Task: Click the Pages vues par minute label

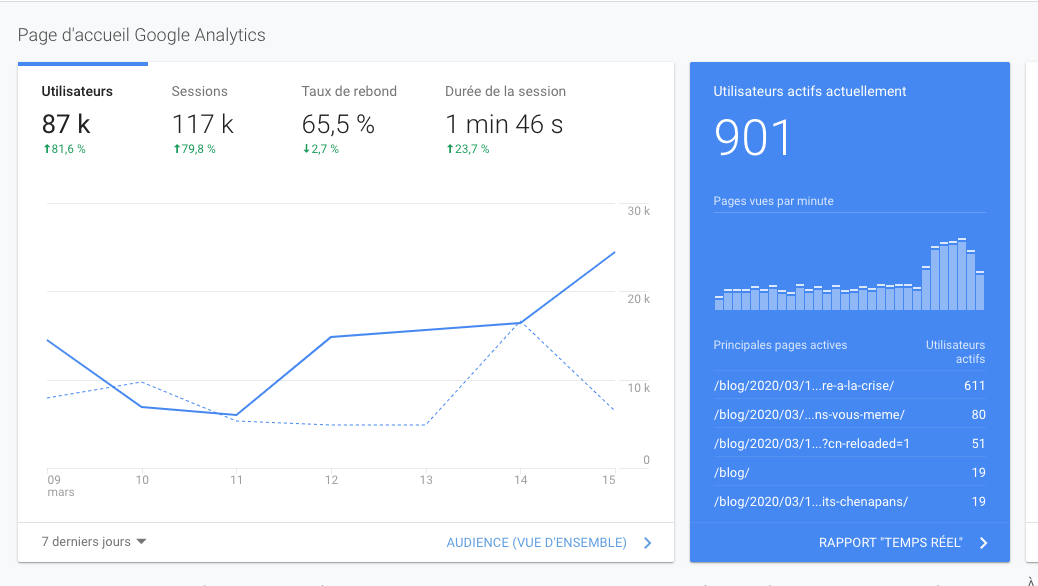Action: [773, 201]
